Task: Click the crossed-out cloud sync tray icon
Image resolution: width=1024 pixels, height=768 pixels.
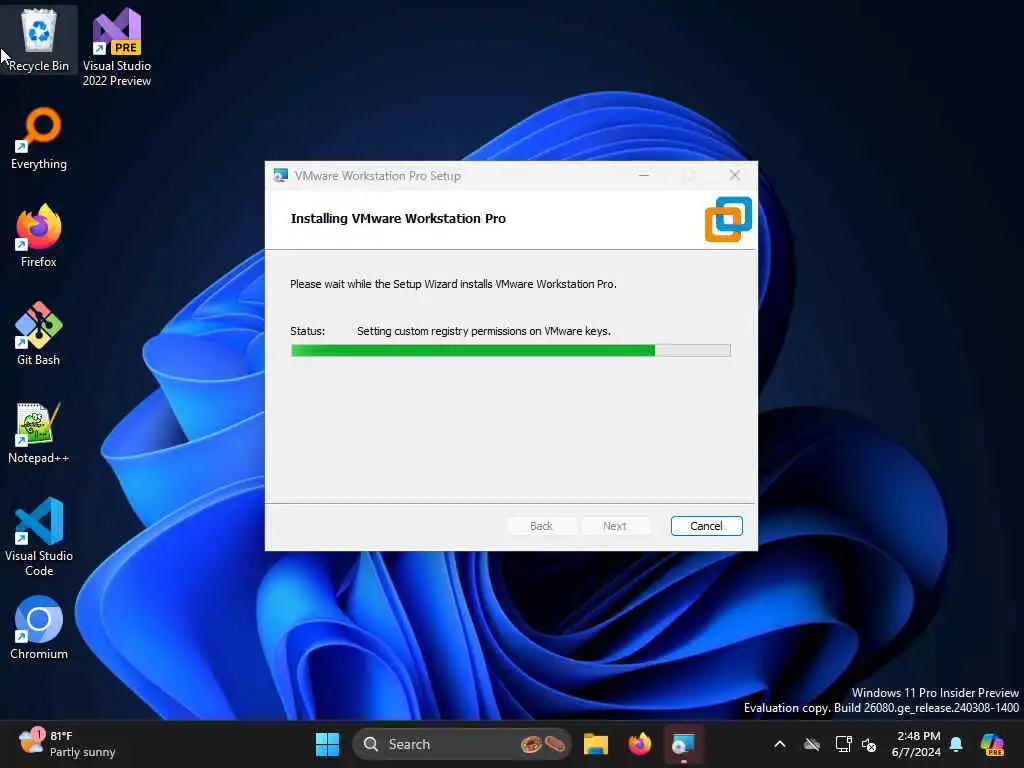Action: click(x=812, y=744)
